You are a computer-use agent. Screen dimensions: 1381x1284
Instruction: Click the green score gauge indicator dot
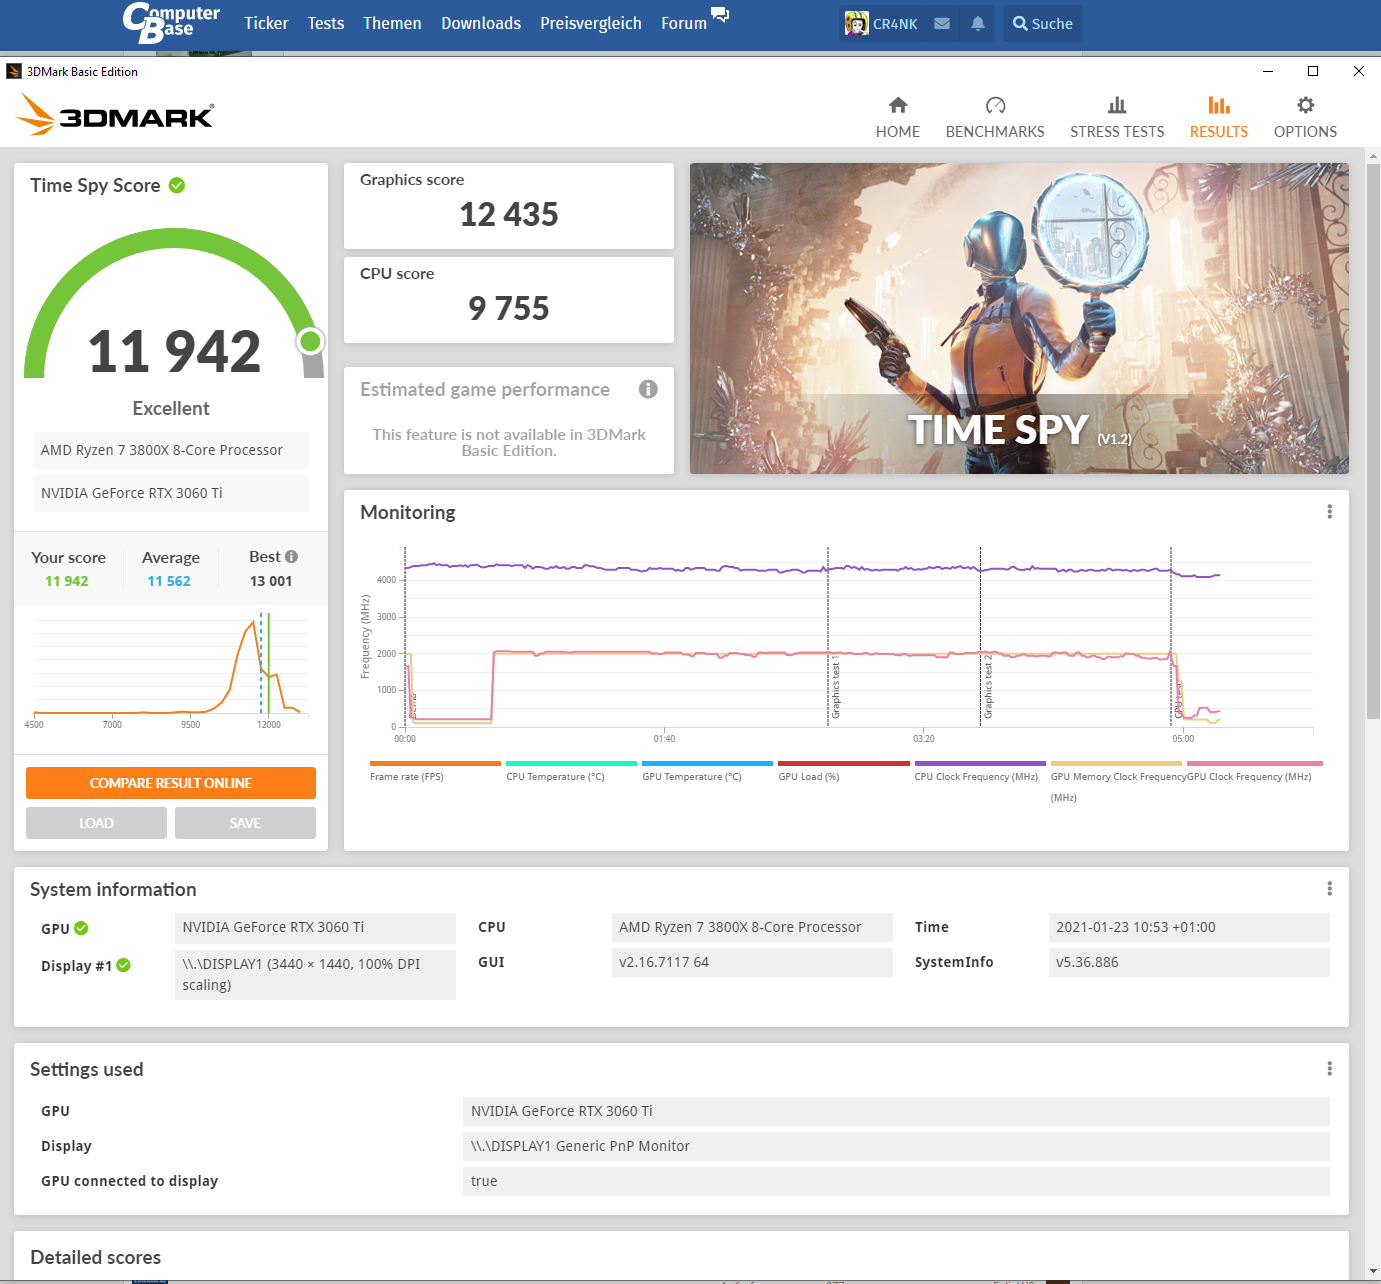pos(310,342)
